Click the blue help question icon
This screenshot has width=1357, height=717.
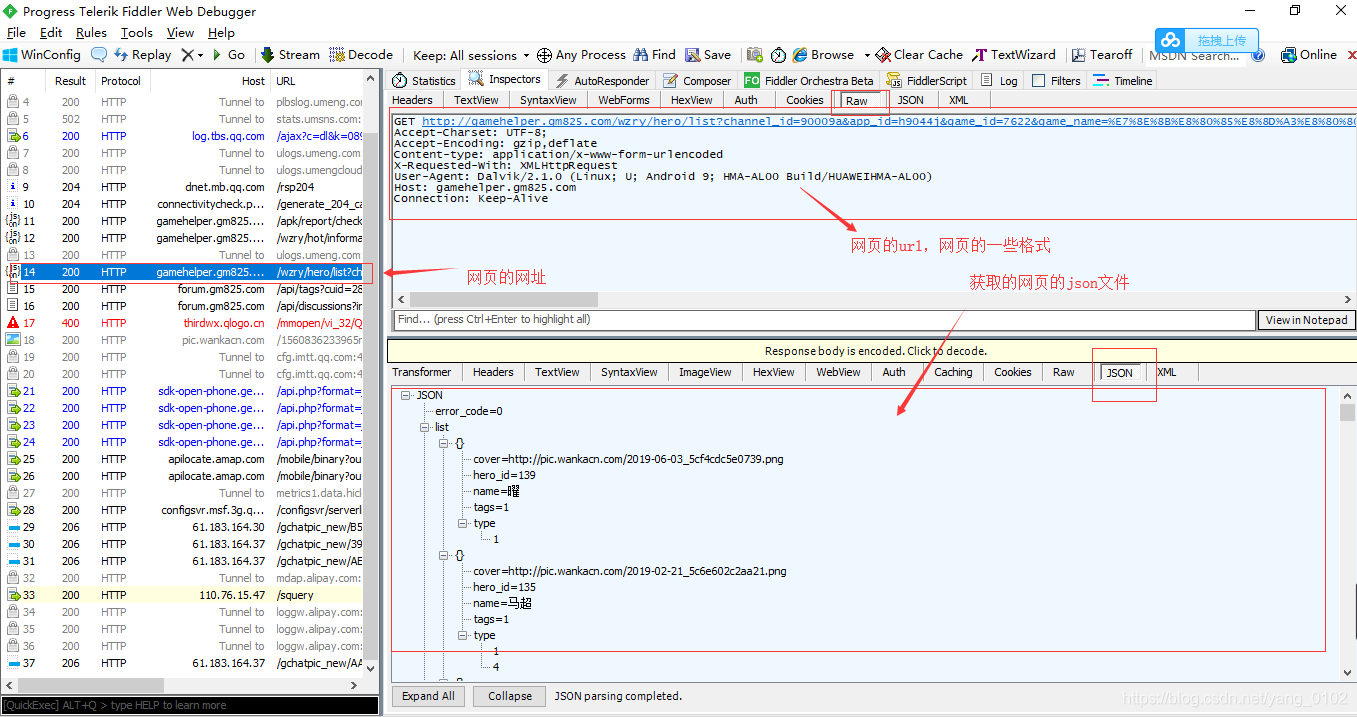point(1258,55)
